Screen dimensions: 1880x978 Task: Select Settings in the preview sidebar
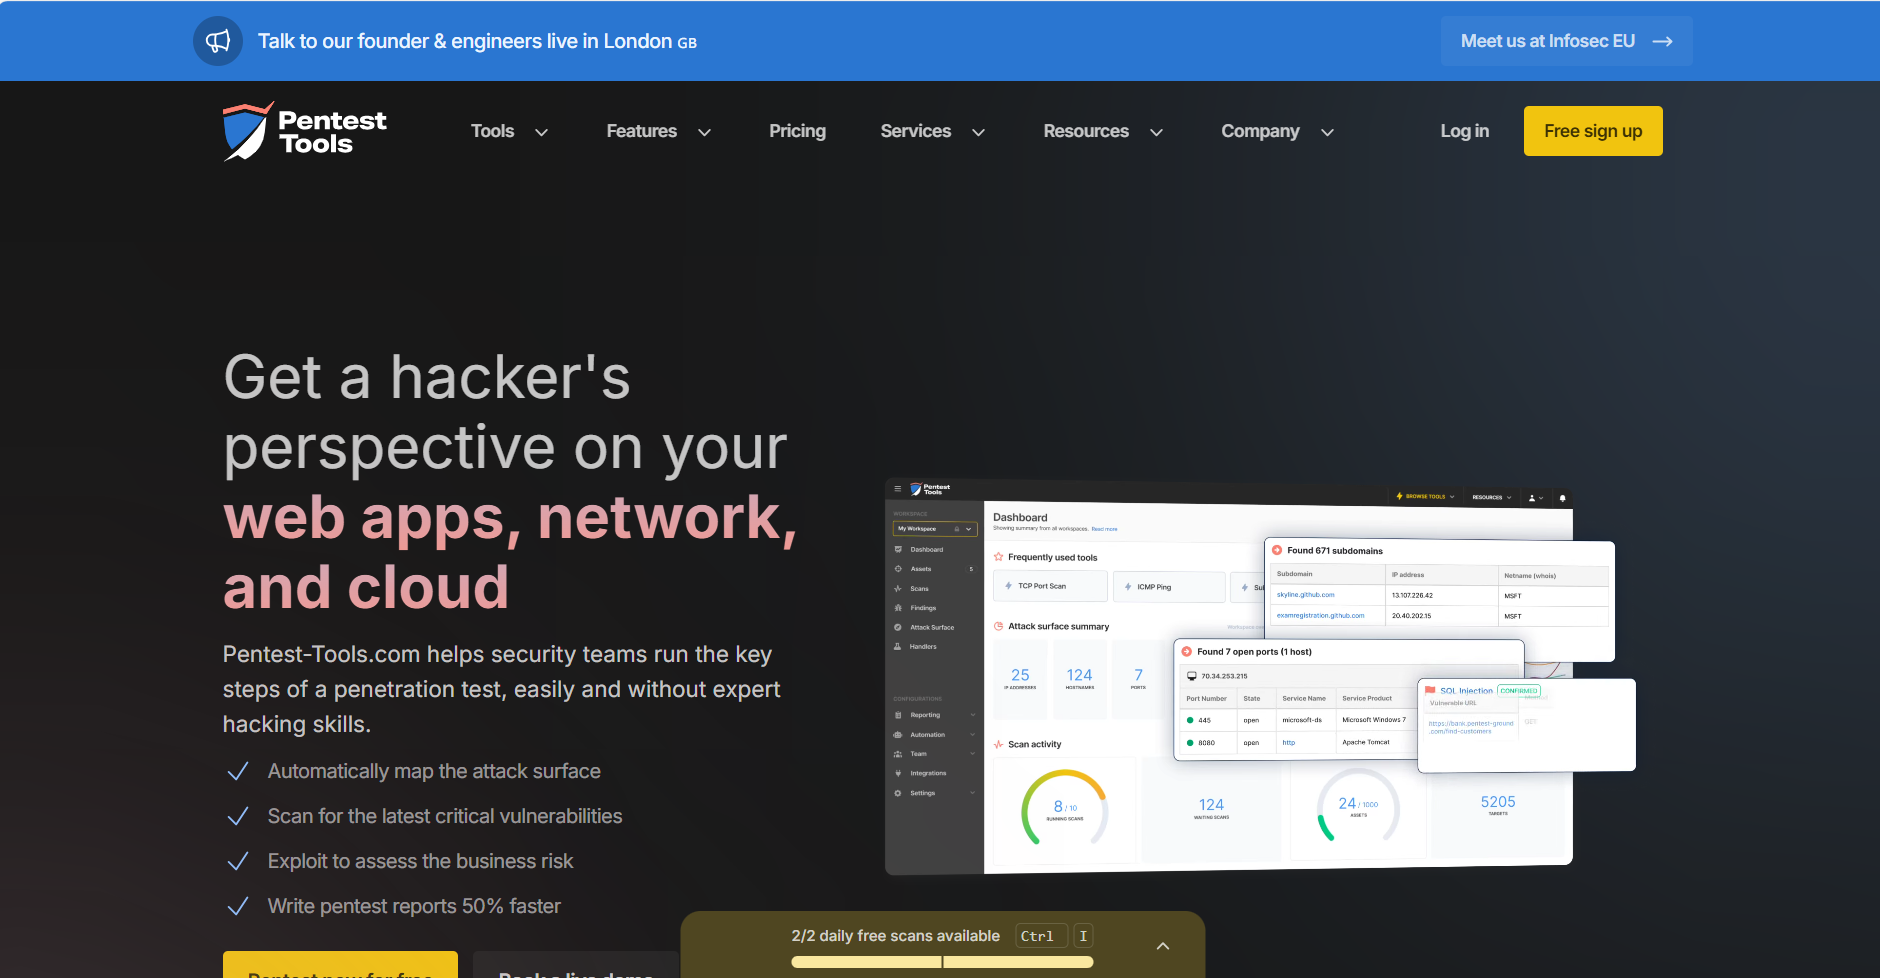pyautogui.click(x=934, y=793)
